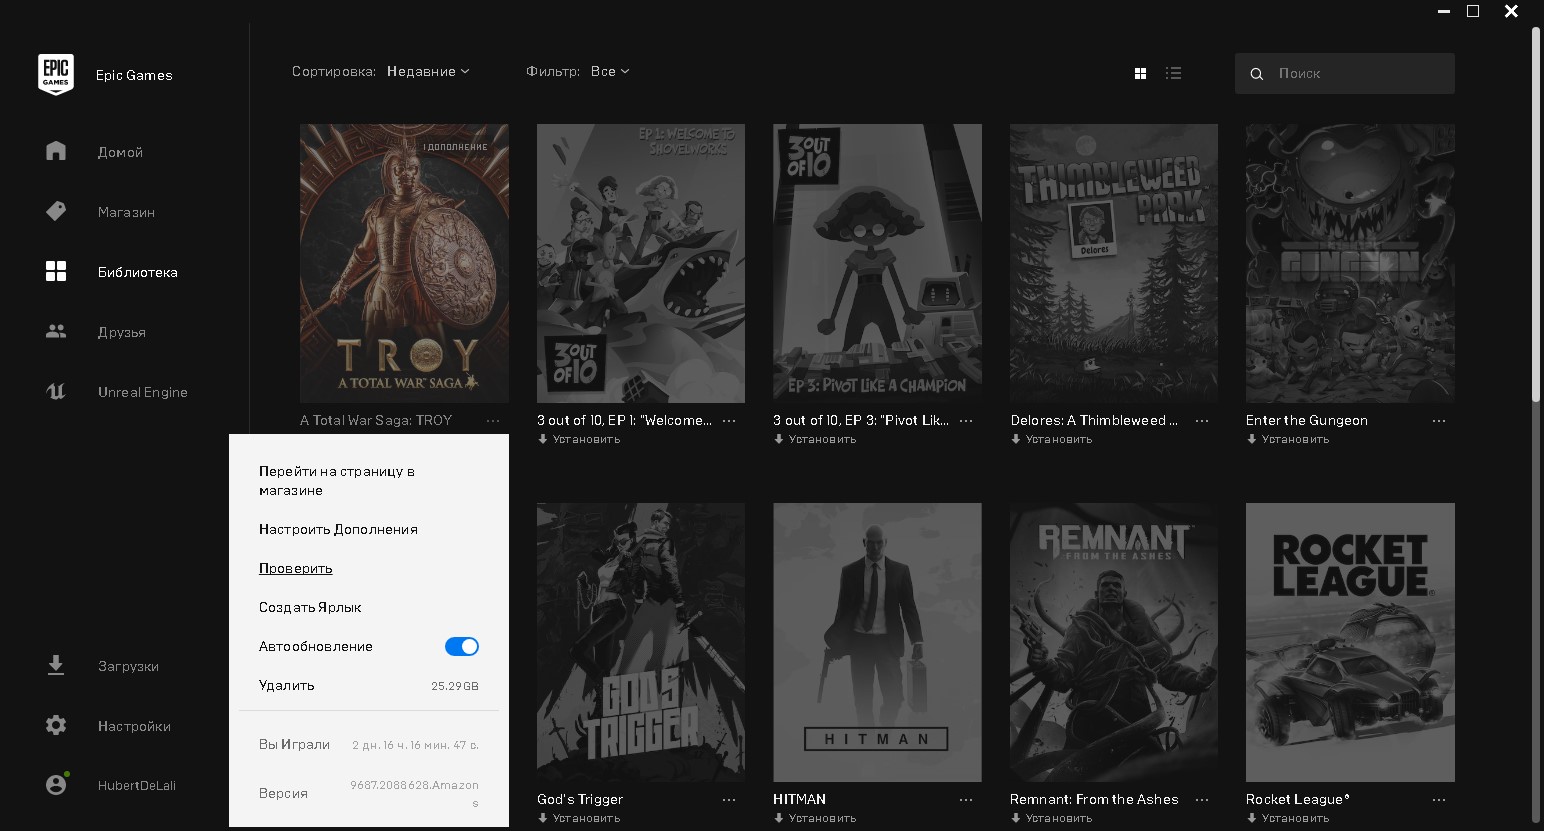Open options menu for HITMAN
Viewport: 1544px width, 831px height.
pos(966,800)
